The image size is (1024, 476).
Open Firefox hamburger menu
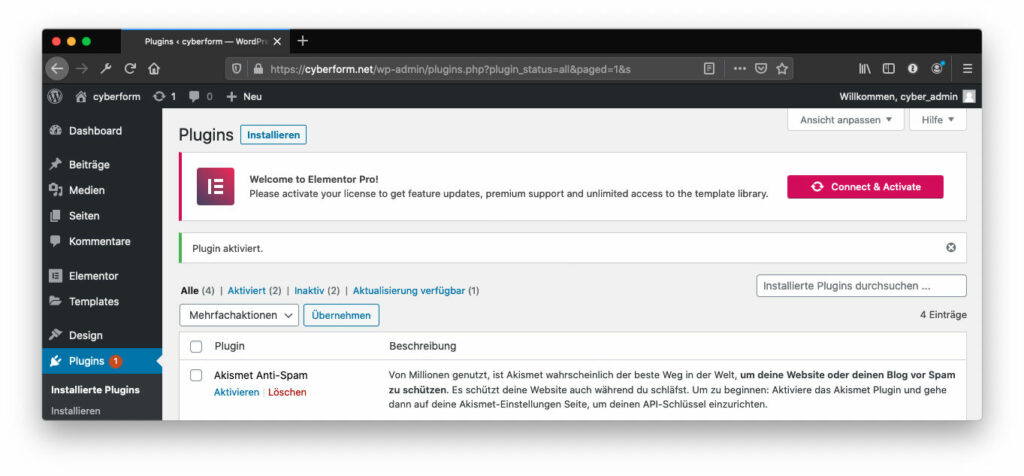(968, 69)
